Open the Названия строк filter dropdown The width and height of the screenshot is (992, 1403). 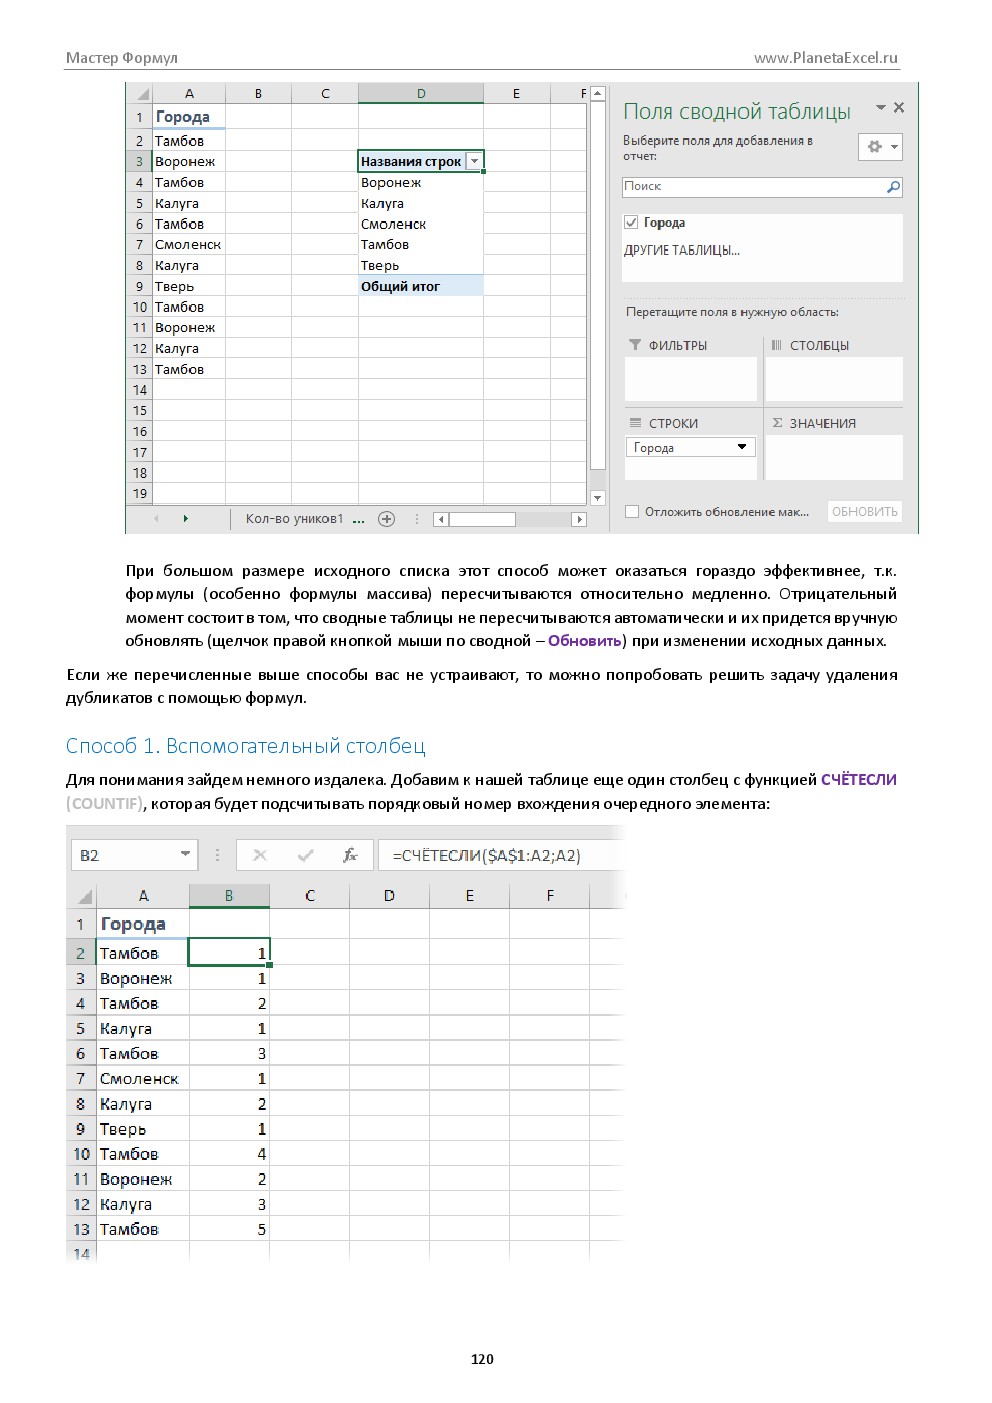pyautogui.click(x=475, y=161)
